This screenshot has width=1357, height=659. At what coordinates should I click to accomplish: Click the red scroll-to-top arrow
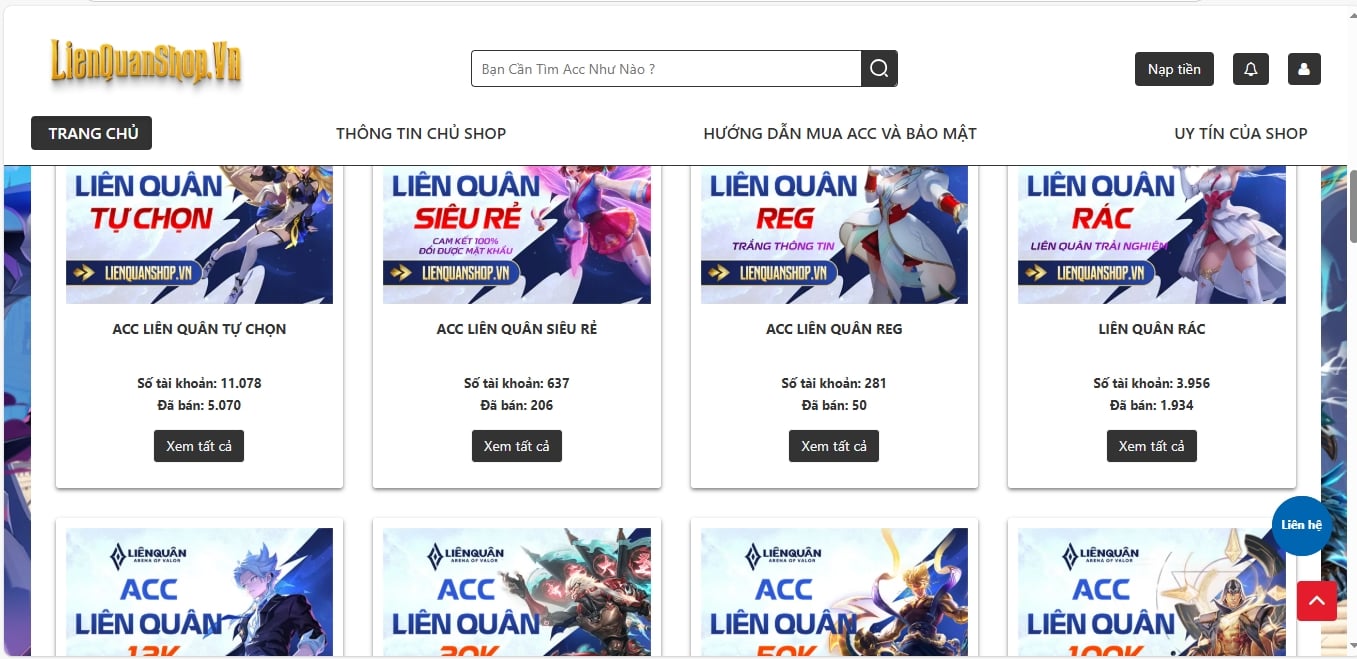click(1317, 601)
